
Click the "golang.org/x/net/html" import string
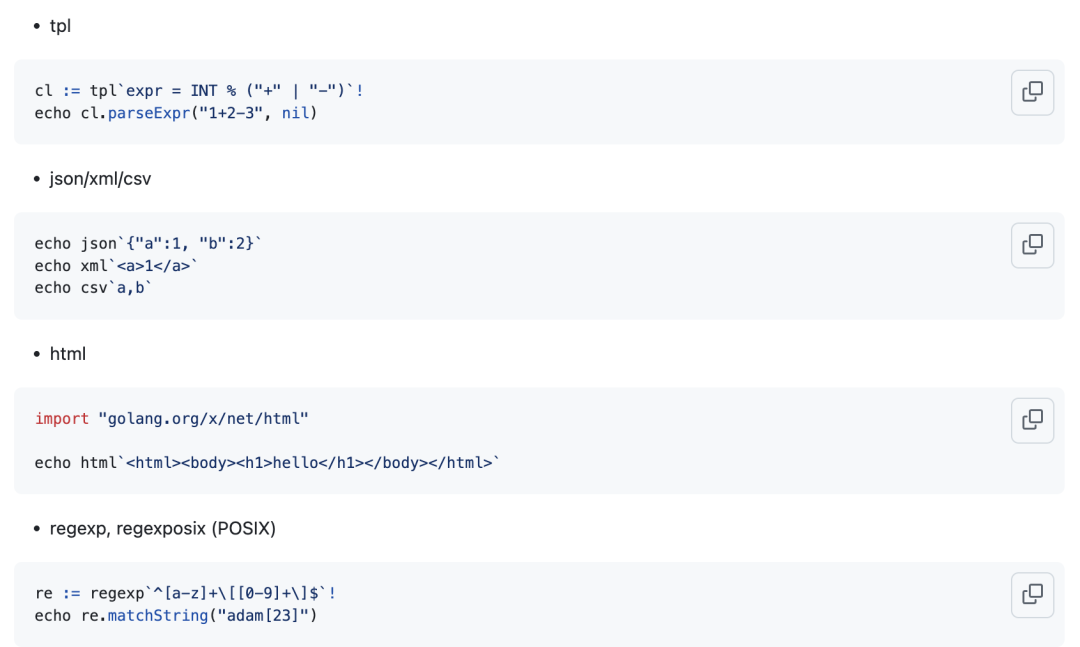(203, 419)
